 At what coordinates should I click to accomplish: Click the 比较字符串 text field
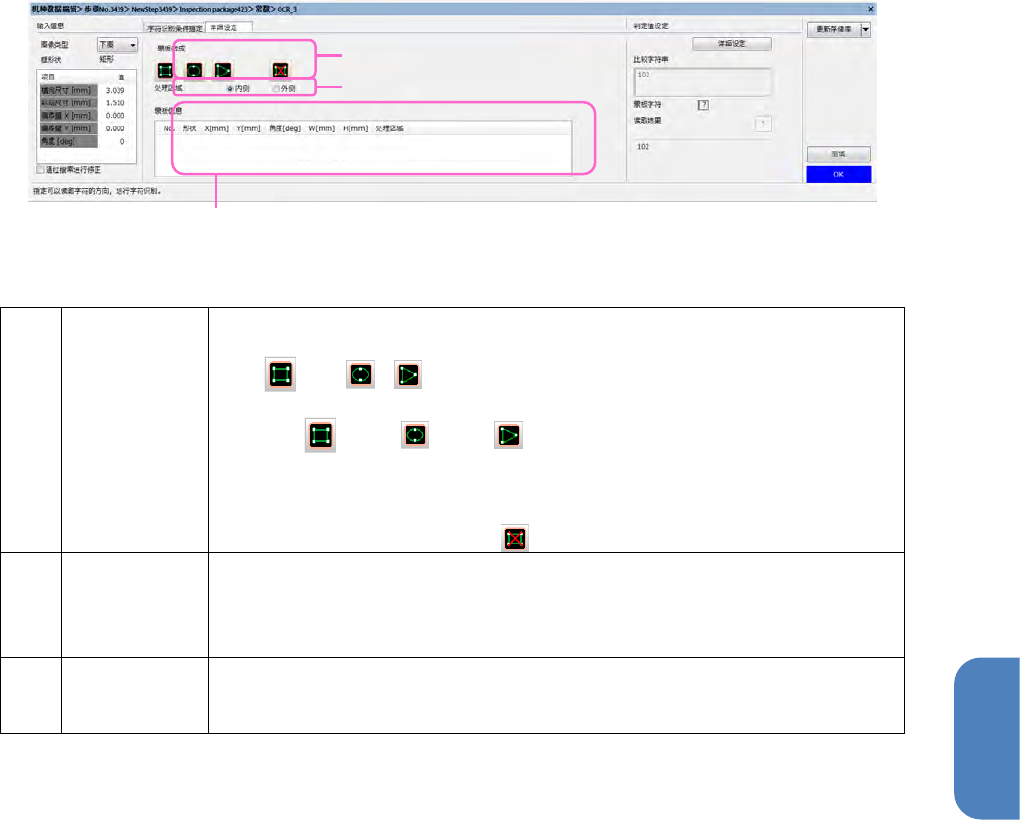tap(703, 82)
